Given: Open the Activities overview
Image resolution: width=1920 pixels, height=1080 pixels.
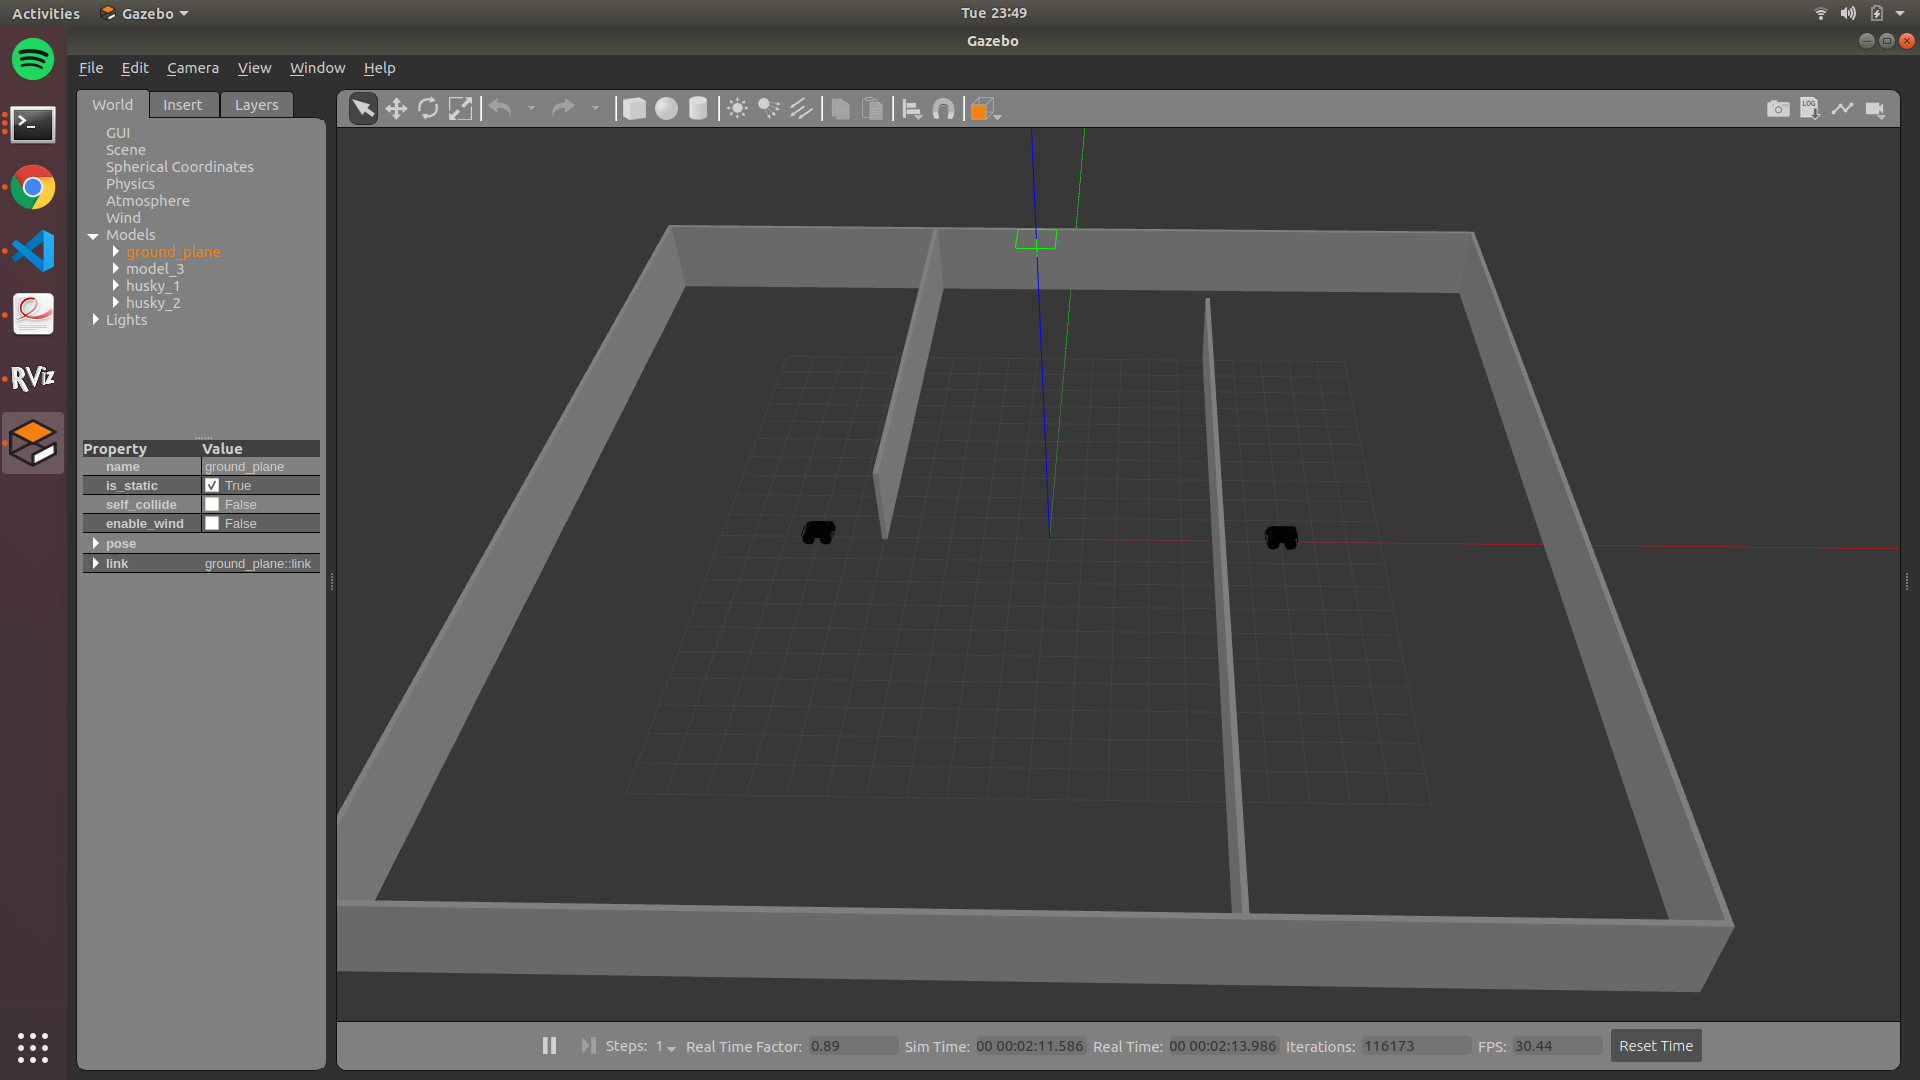Looking at the screenshot, I should (46, 13).
